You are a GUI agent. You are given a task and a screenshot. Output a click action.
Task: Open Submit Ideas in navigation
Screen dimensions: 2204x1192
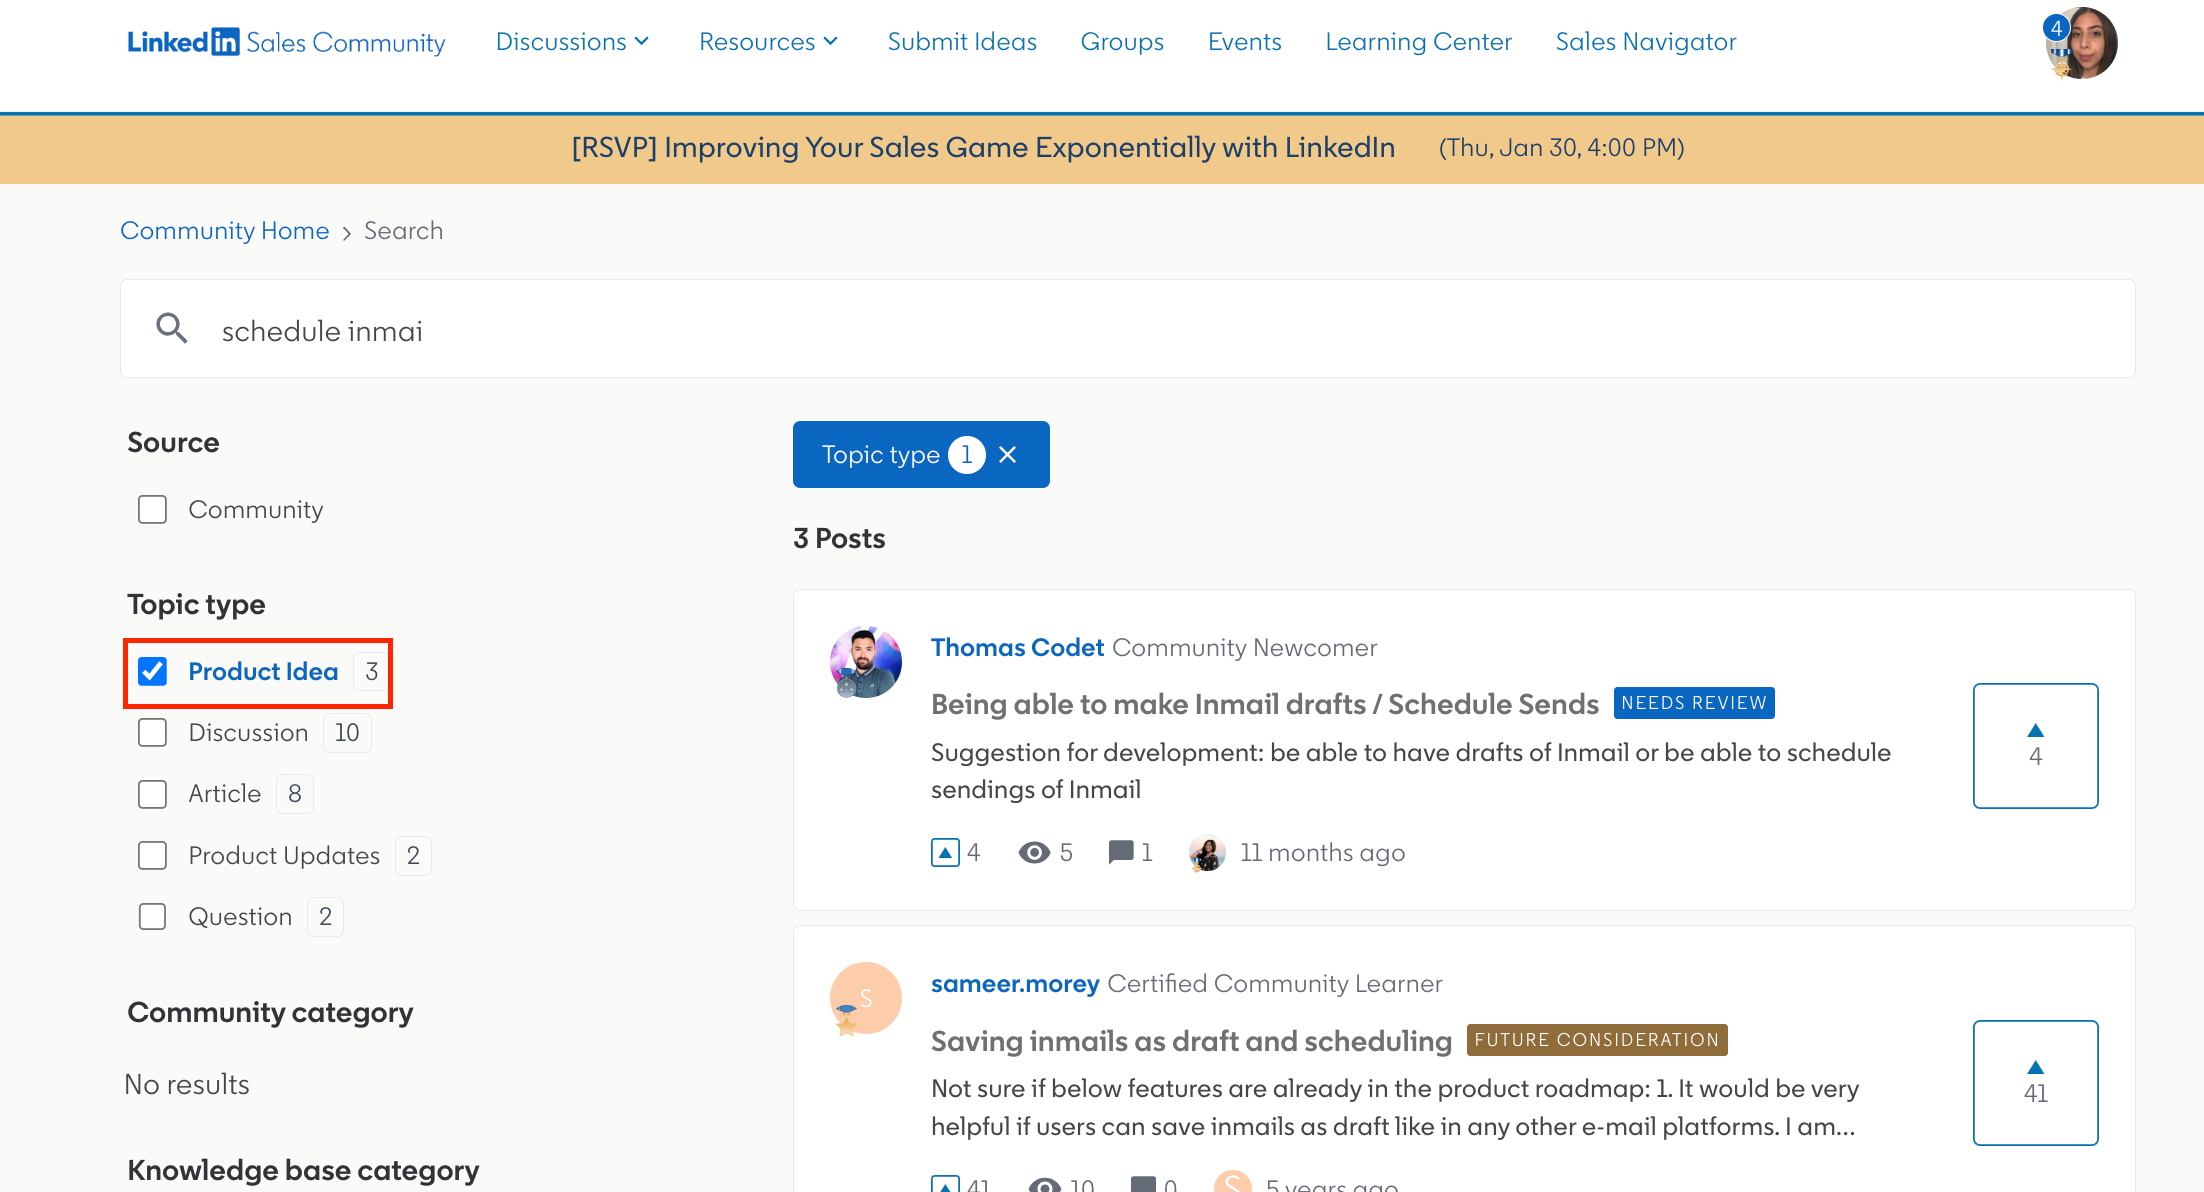pyautogui.click(x=962, y=42)
